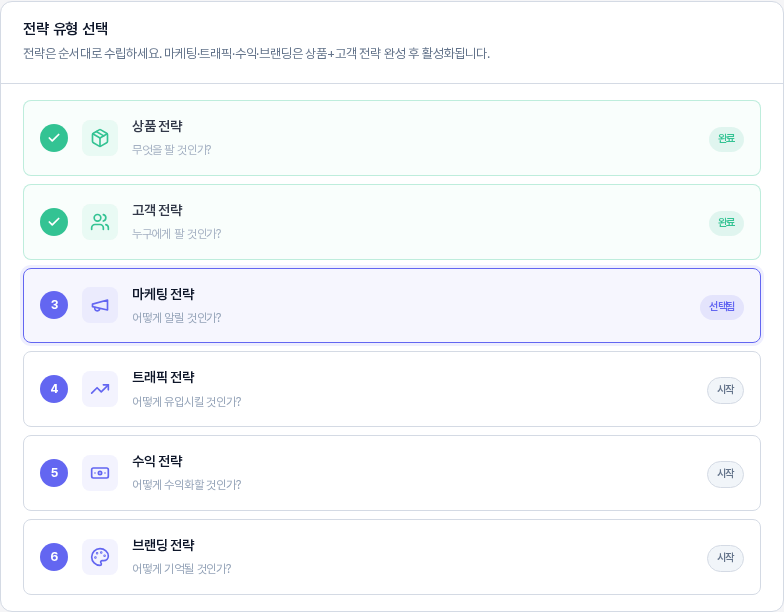The image size is (784, 612).
Task: Start the 브랜딩 전략 with its 시작 button
Action: 726,558
